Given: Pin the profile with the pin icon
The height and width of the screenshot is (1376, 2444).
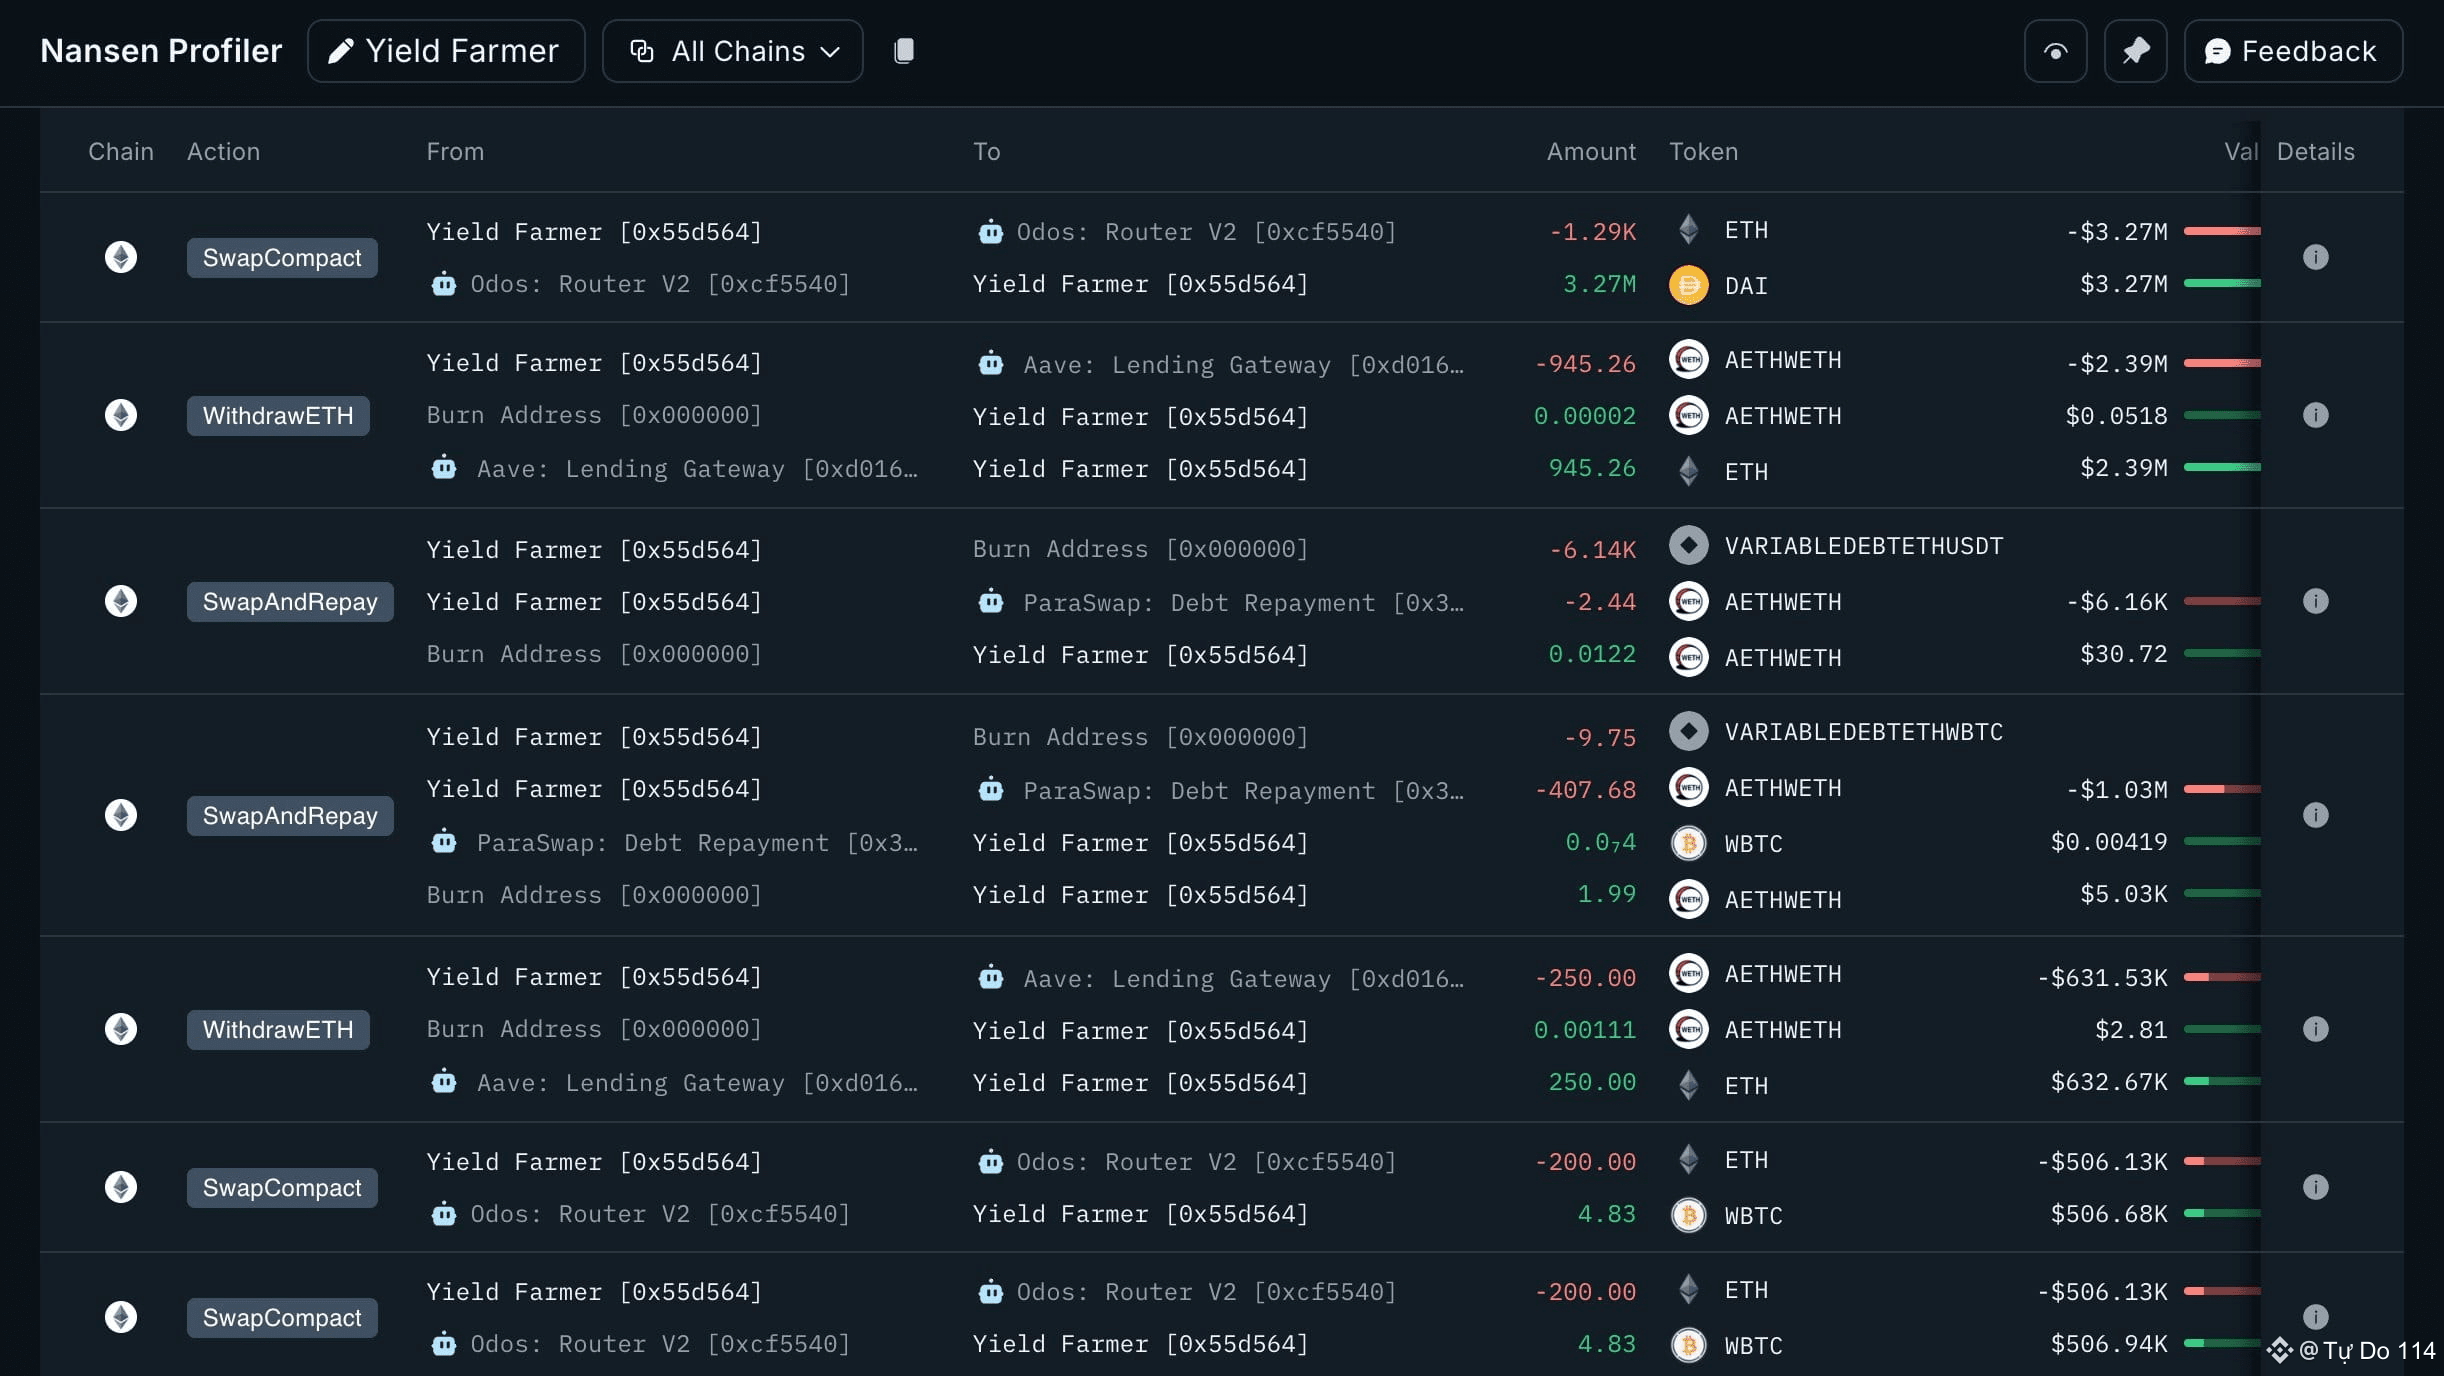Looking at the screenshot, I should (x=2135, y=51).
